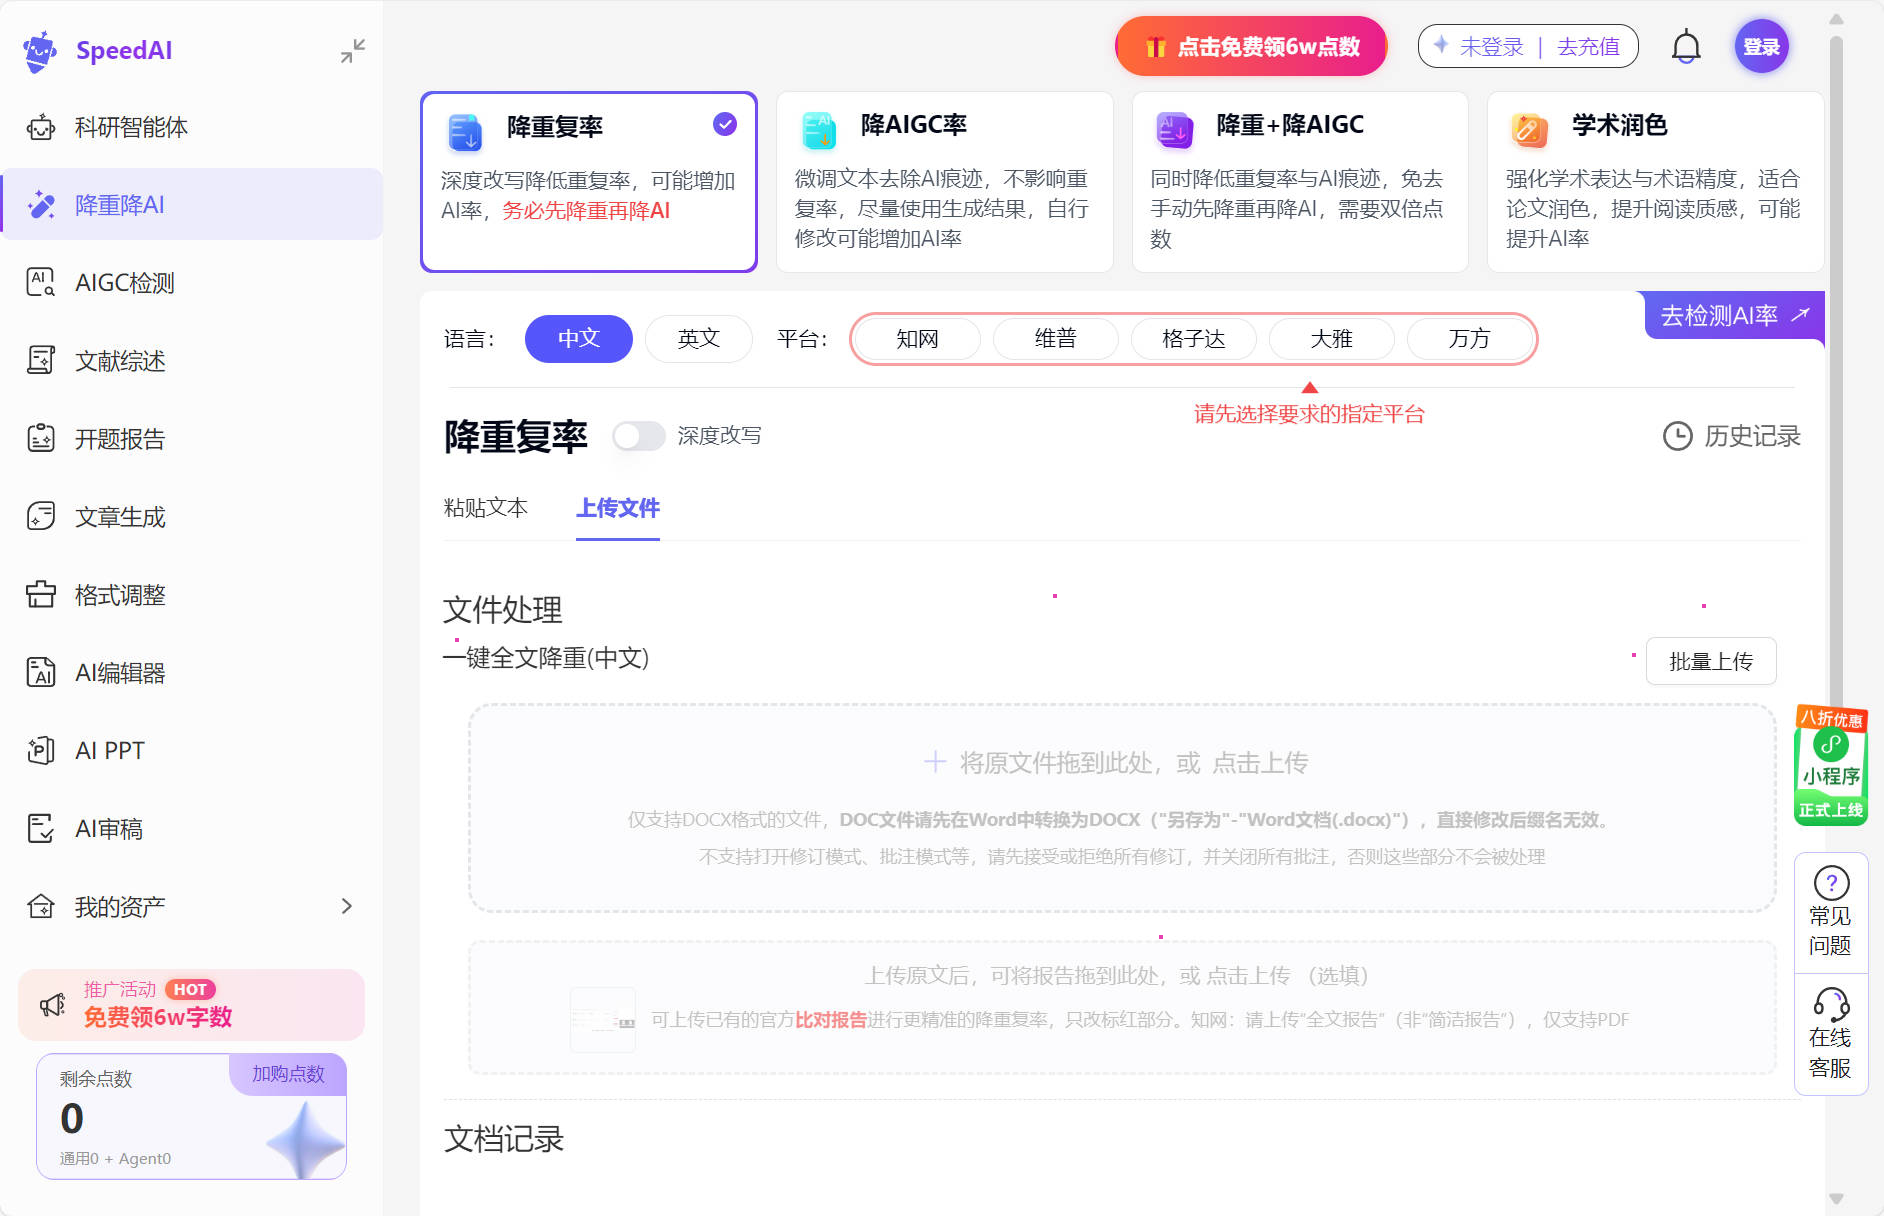Go to 文献综述 page
The width and height of the screenshot is (1884, 1216).
click(x=192, y=361)
